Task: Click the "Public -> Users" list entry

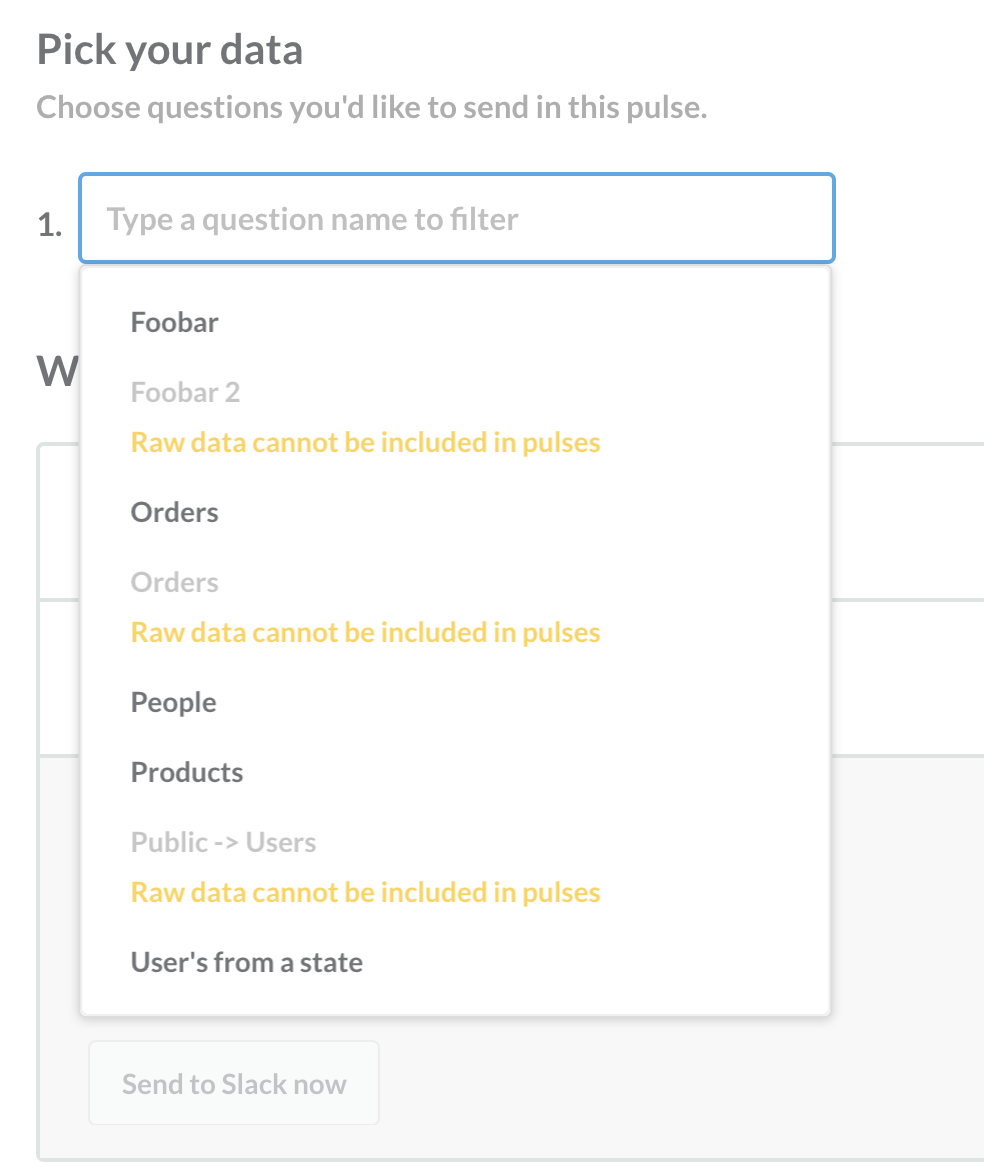Action: pyautogui.click(x=223, y=842)
